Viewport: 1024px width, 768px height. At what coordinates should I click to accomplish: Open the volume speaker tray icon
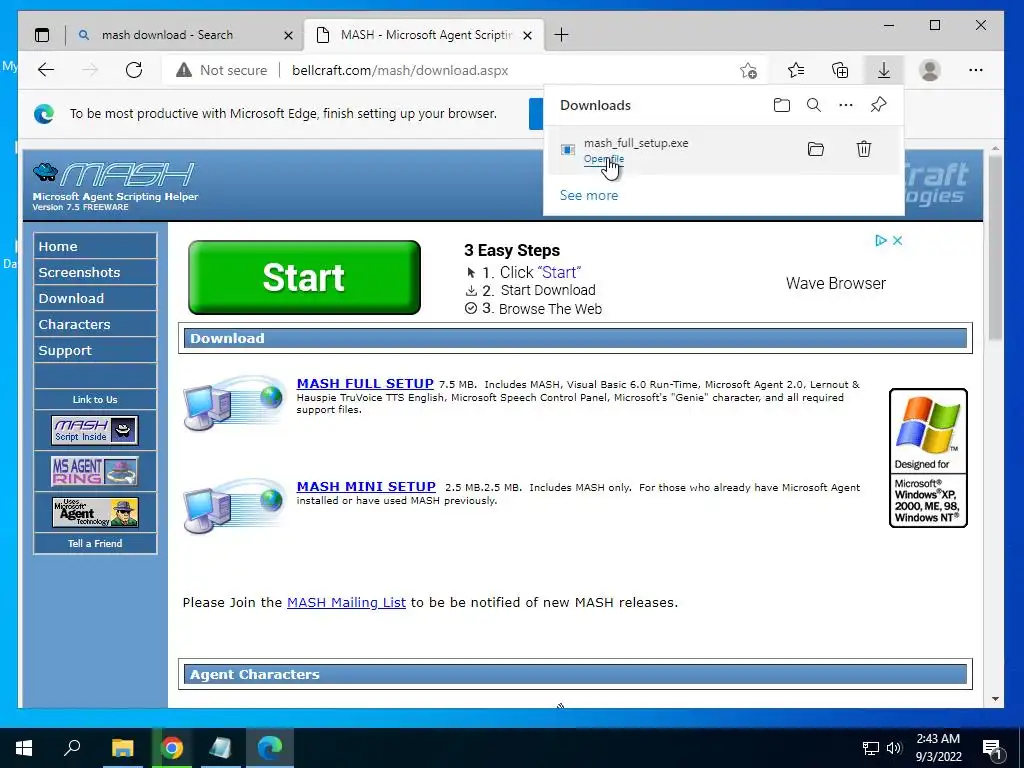pos(894,748)
